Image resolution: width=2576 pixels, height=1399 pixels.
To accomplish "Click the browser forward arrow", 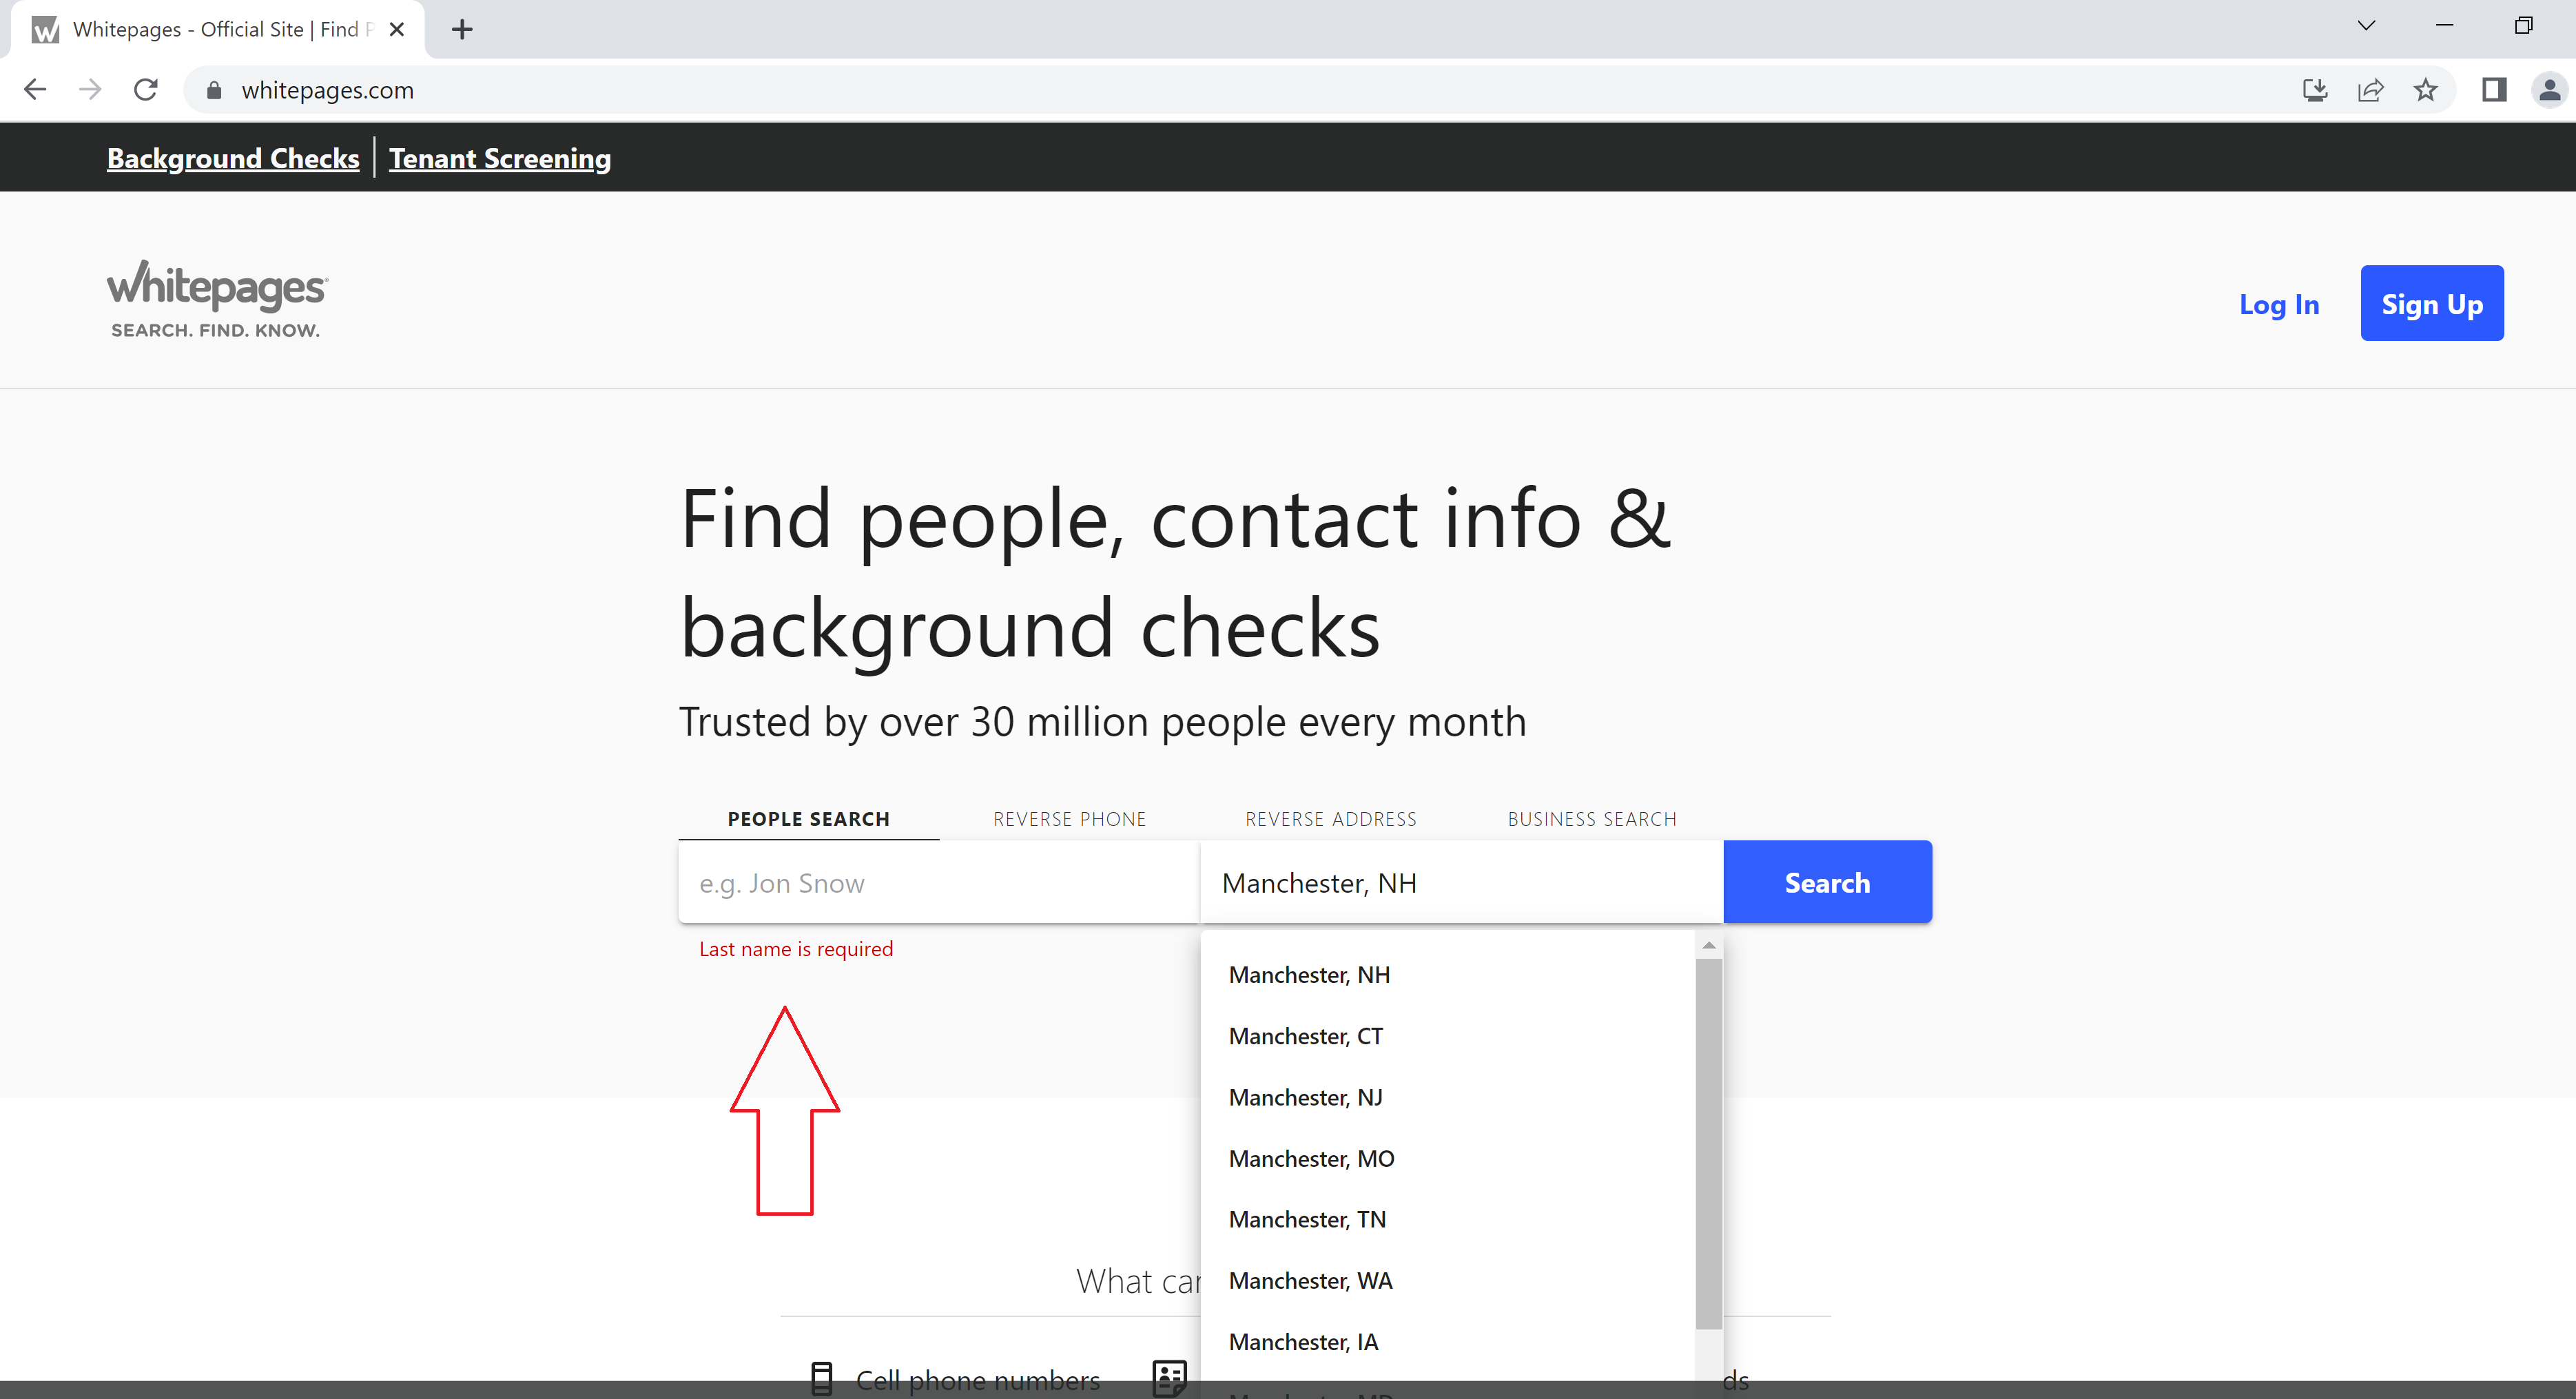I will tap(90, 90).
